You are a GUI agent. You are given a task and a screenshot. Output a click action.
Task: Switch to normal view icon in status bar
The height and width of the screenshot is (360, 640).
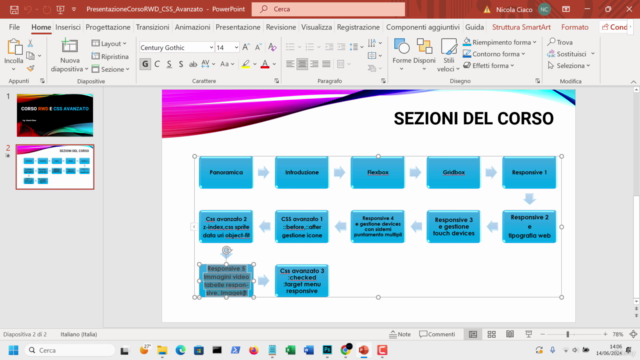click(473, 334)
